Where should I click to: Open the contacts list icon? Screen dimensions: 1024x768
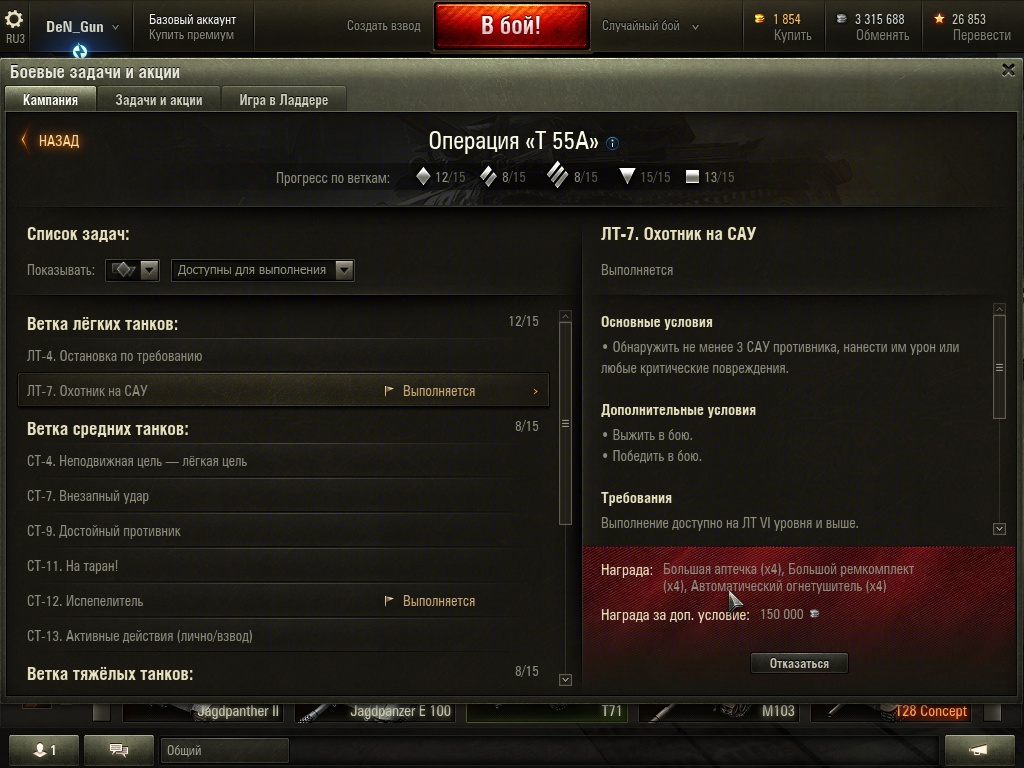pyautogui.click(x=44, y=749)
